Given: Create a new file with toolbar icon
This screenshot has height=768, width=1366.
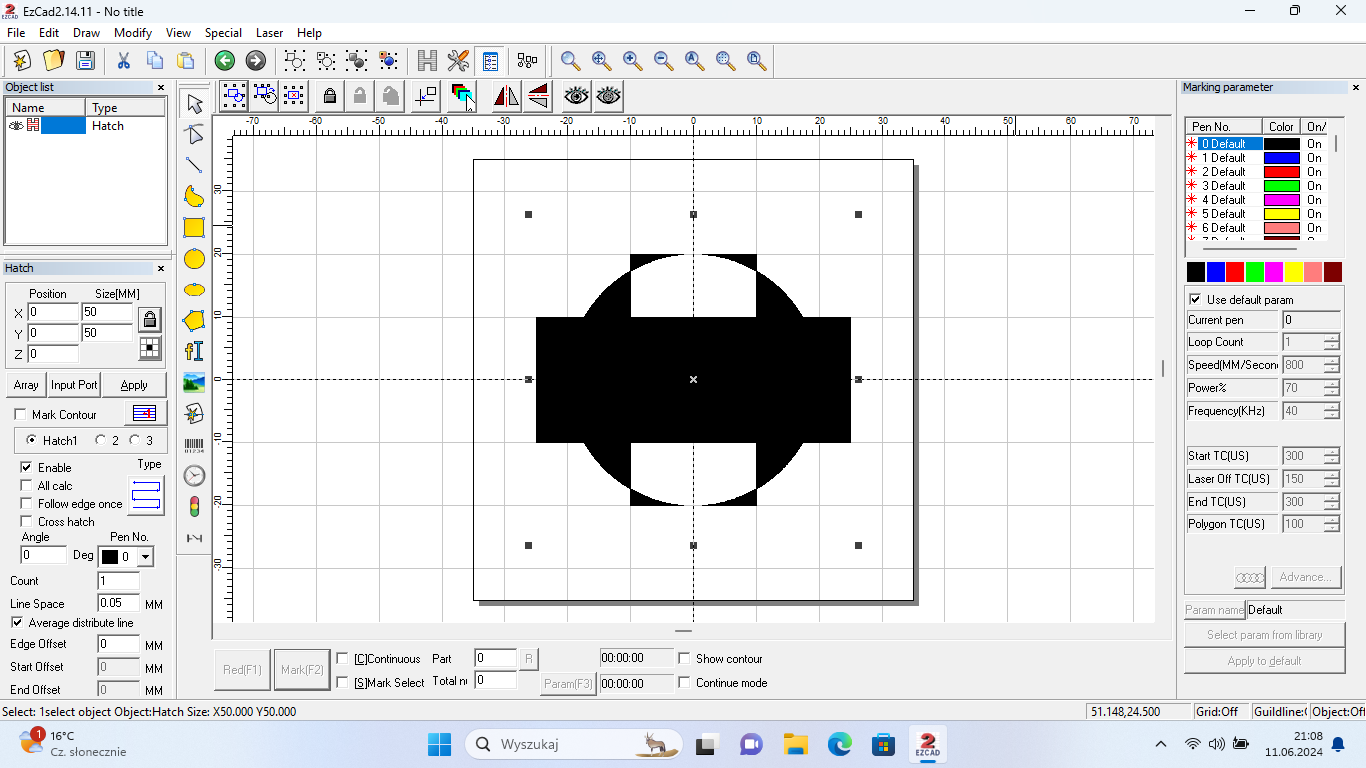Looking at the screenshot, I should tap(22, 60).
